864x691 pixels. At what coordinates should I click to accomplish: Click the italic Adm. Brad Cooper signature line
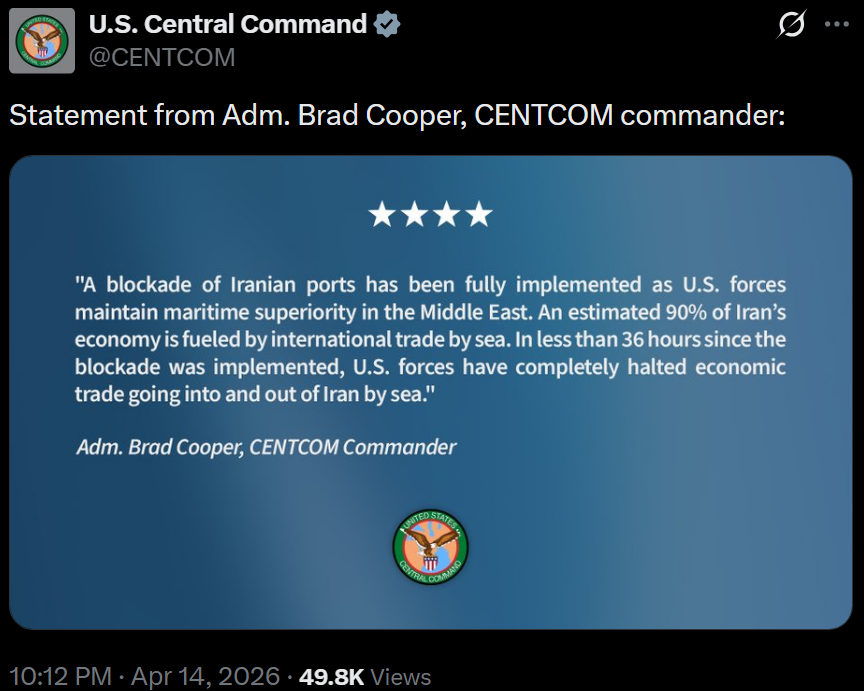[x=266, y=447]
